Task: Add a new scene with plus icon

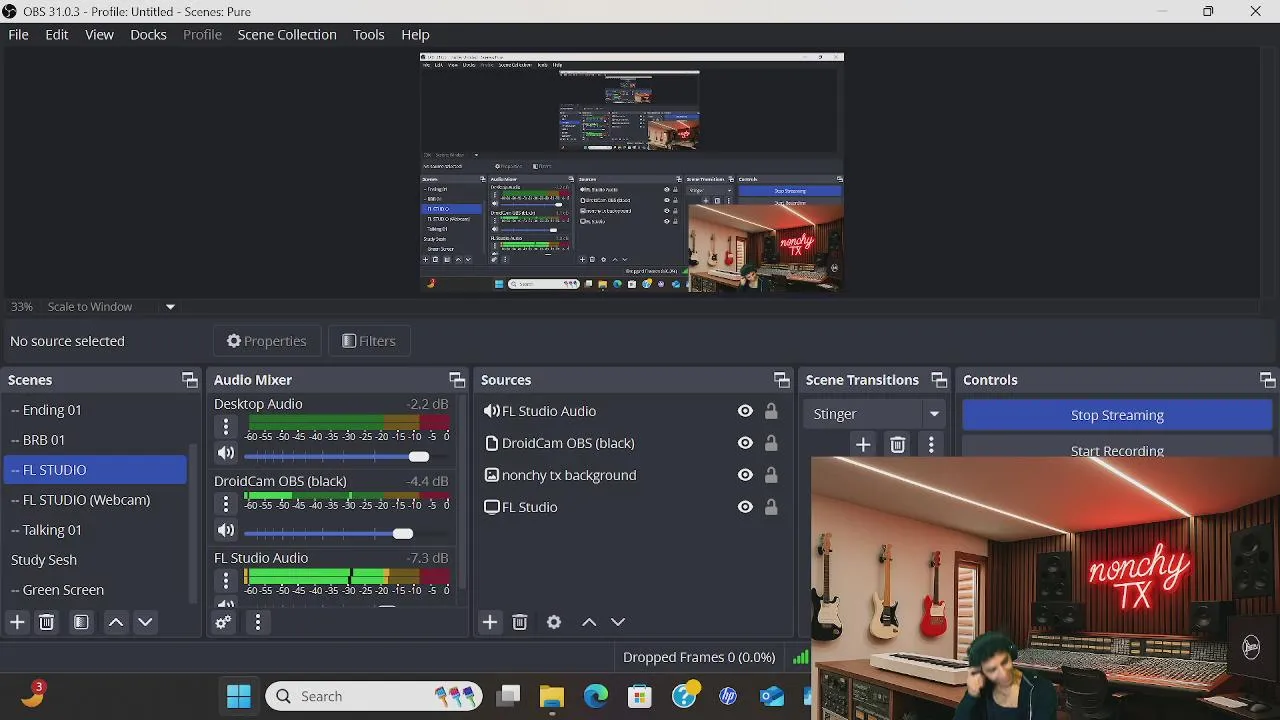Action: pyautogui.click(x=17, y=622)
